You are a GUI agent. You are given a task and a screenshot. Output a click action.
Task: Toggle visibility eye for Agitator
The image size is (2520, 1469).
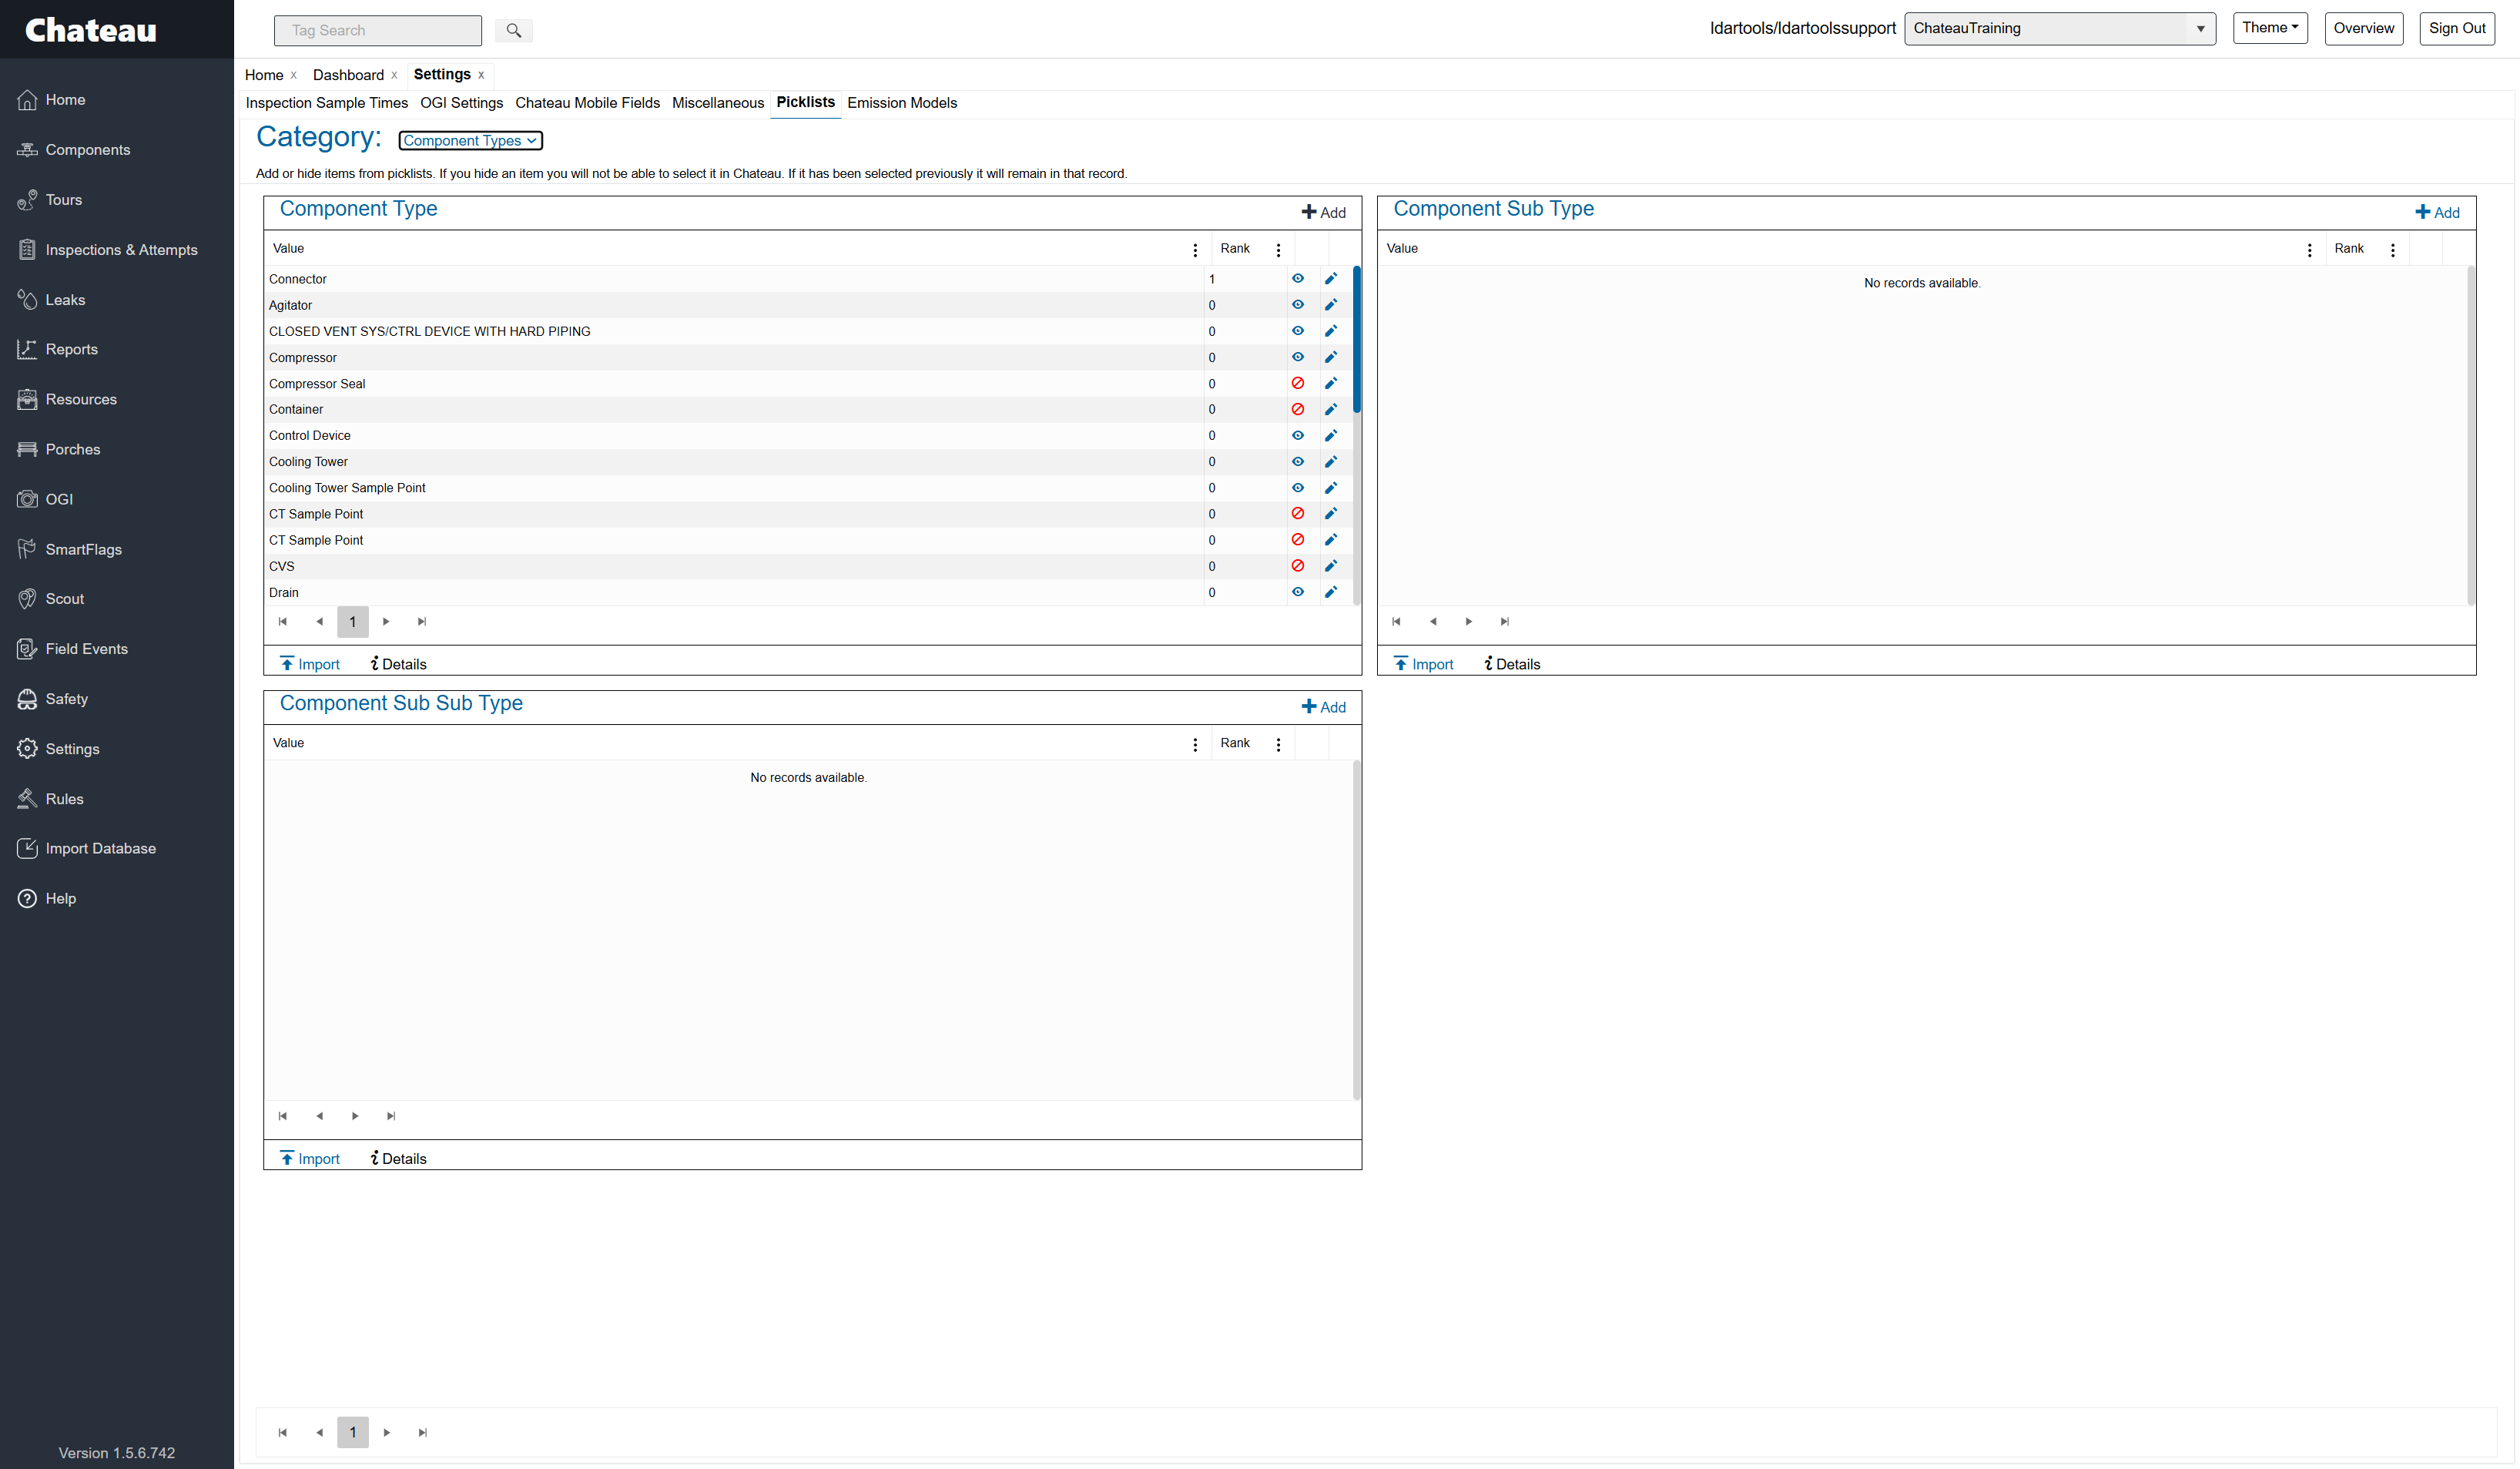[x=1298, y=305]
